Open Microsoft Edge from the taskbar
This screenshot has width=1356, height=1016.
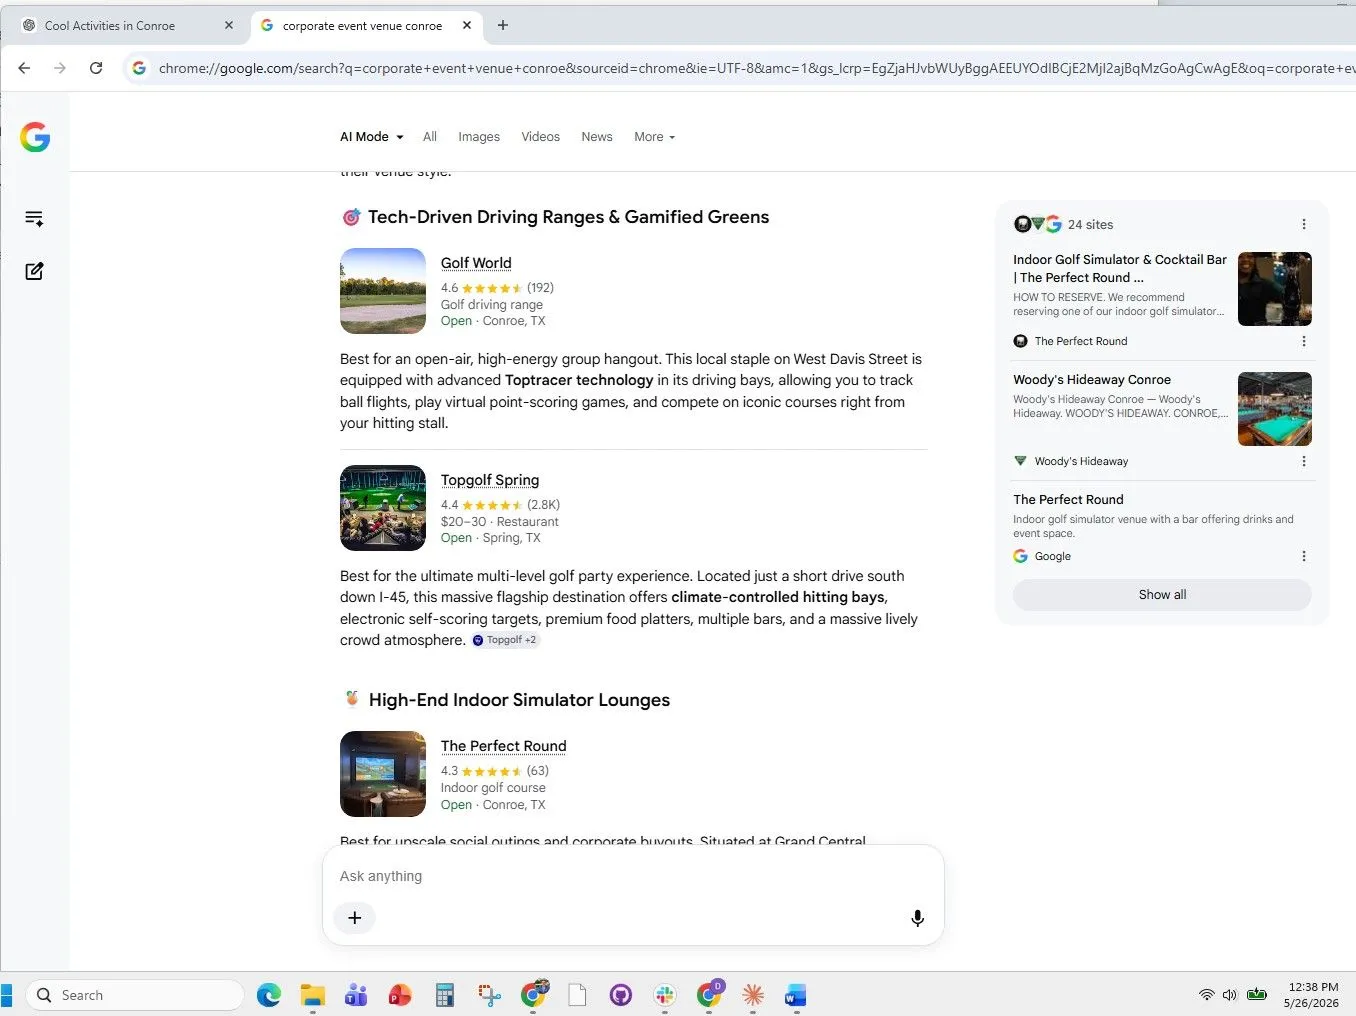click(269, 995)
